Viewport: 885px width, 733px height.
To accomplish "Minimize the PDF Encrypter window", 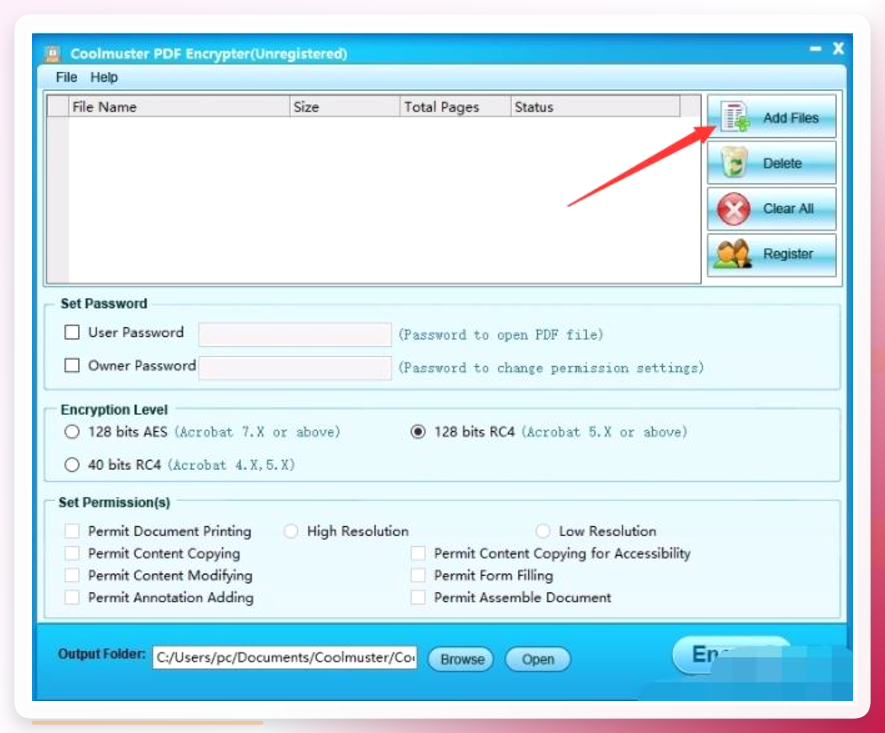I will 815,49.
